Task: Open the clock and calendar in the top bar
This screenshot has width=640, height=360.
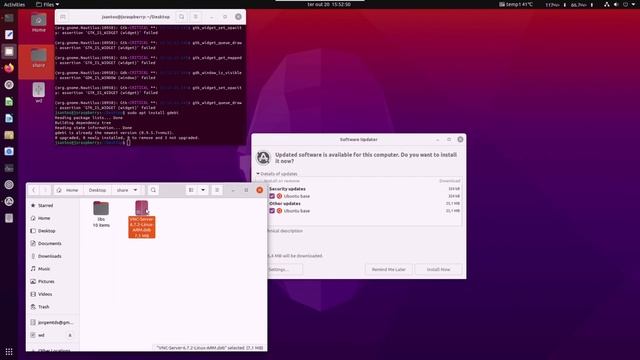Action: [329, 4]
